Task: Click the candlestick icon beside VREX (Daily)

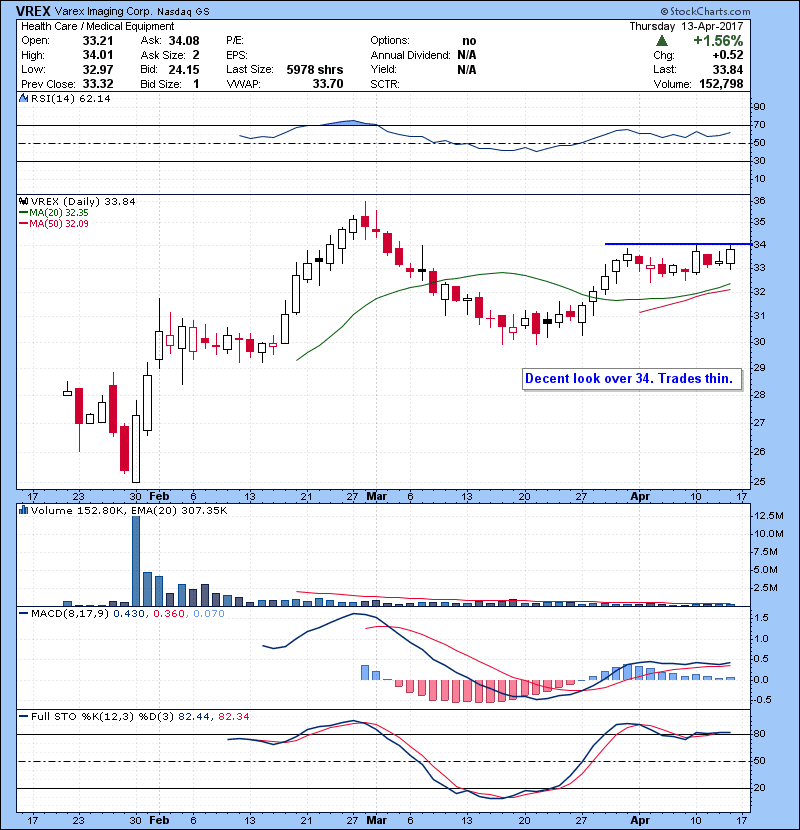Action: [23, 201]
